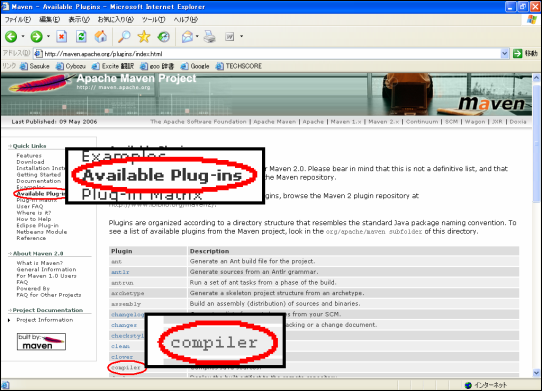Viewport: 542px width, 391px height.
Task: Open the Forward button history dropdown
Action: [48, 36]
